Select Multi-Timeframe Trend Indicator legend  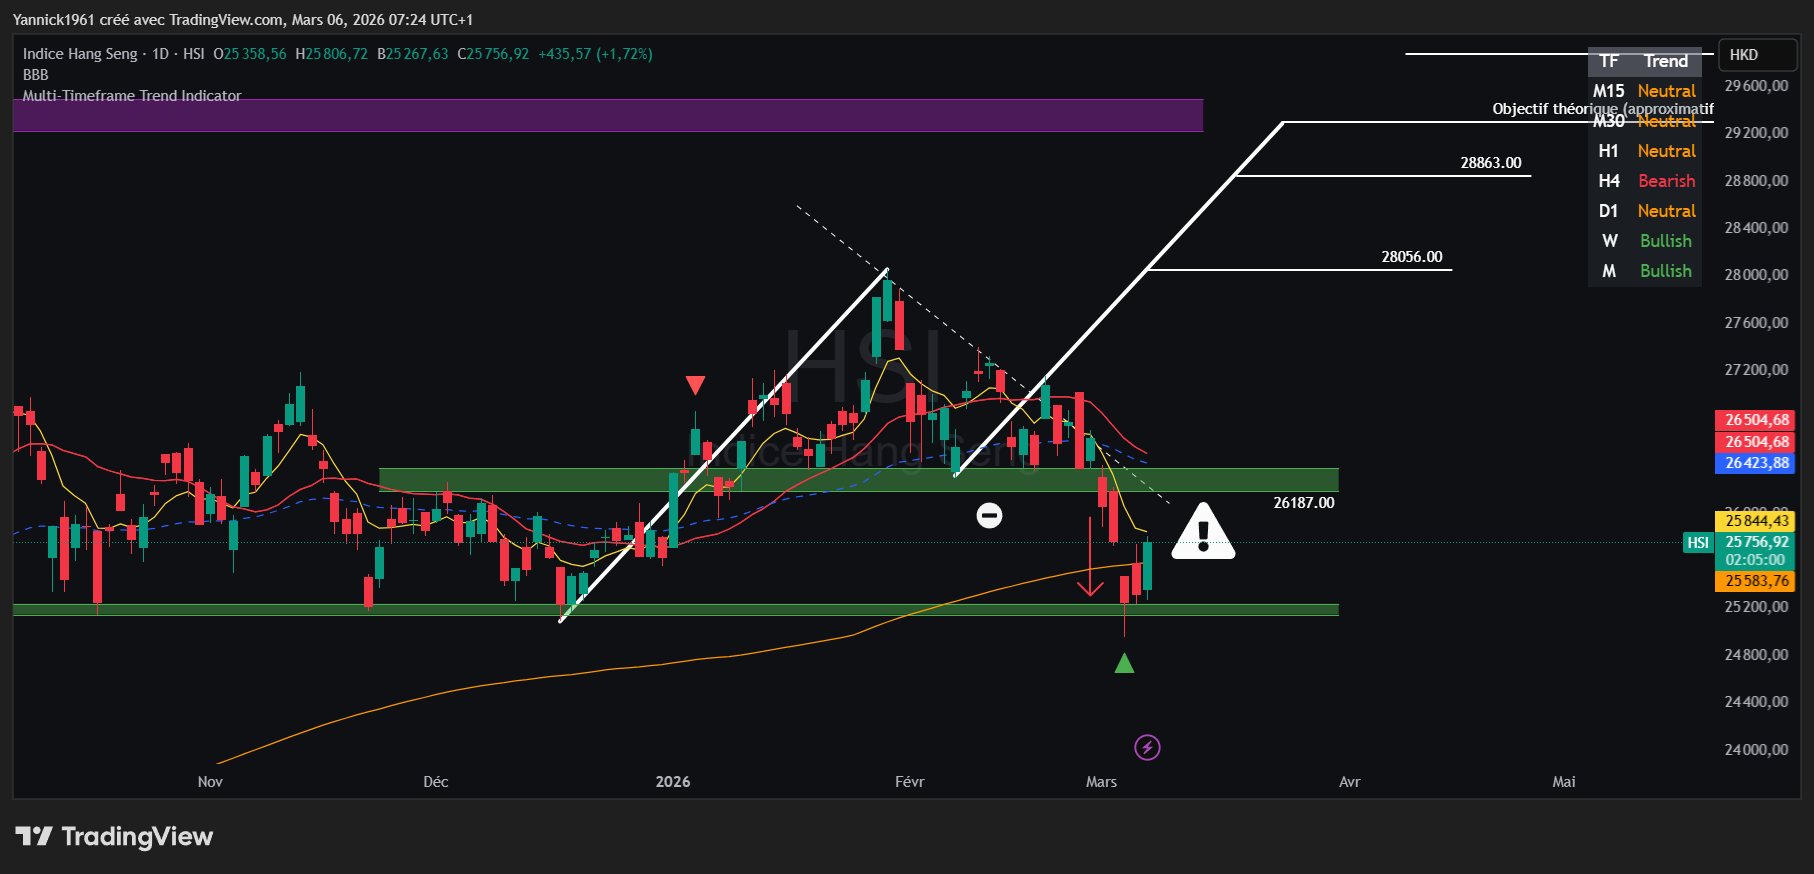pyautogui.click(x=132, y=96)
